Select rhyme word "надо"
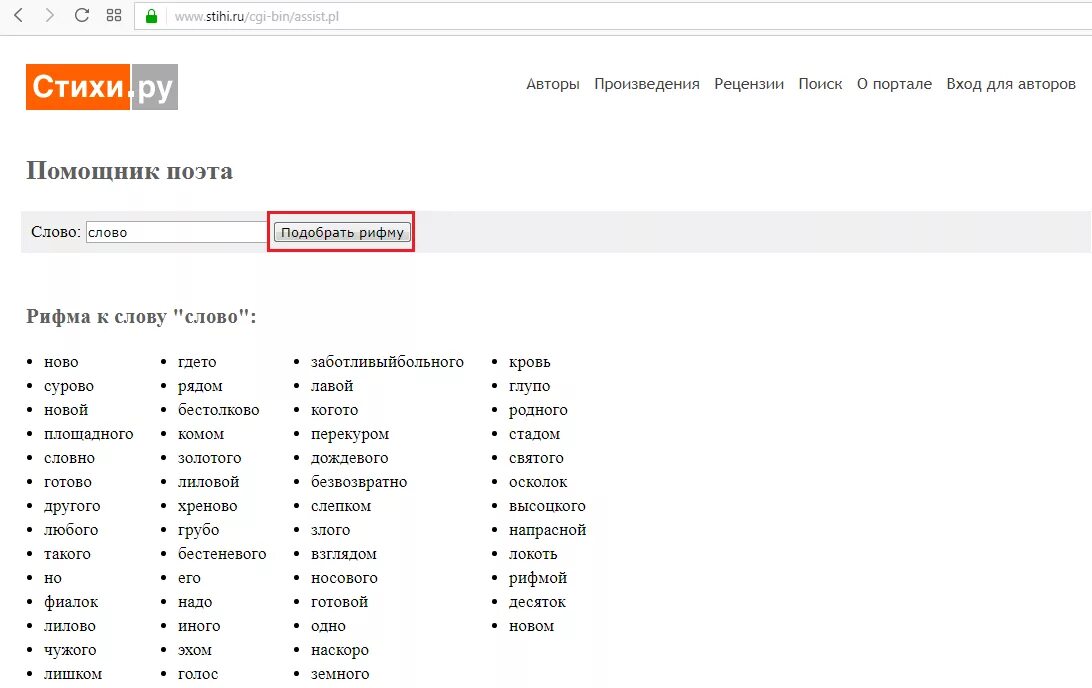1092x688 pixels. coord(195,602)
